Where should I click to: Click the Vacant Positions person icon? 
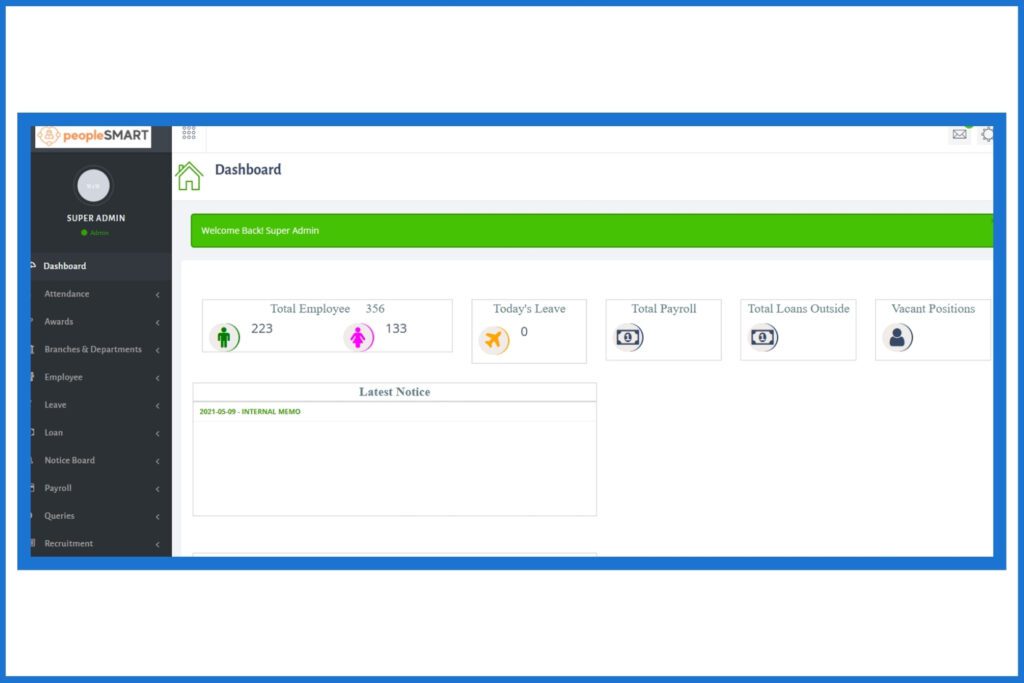click(897, 338)
